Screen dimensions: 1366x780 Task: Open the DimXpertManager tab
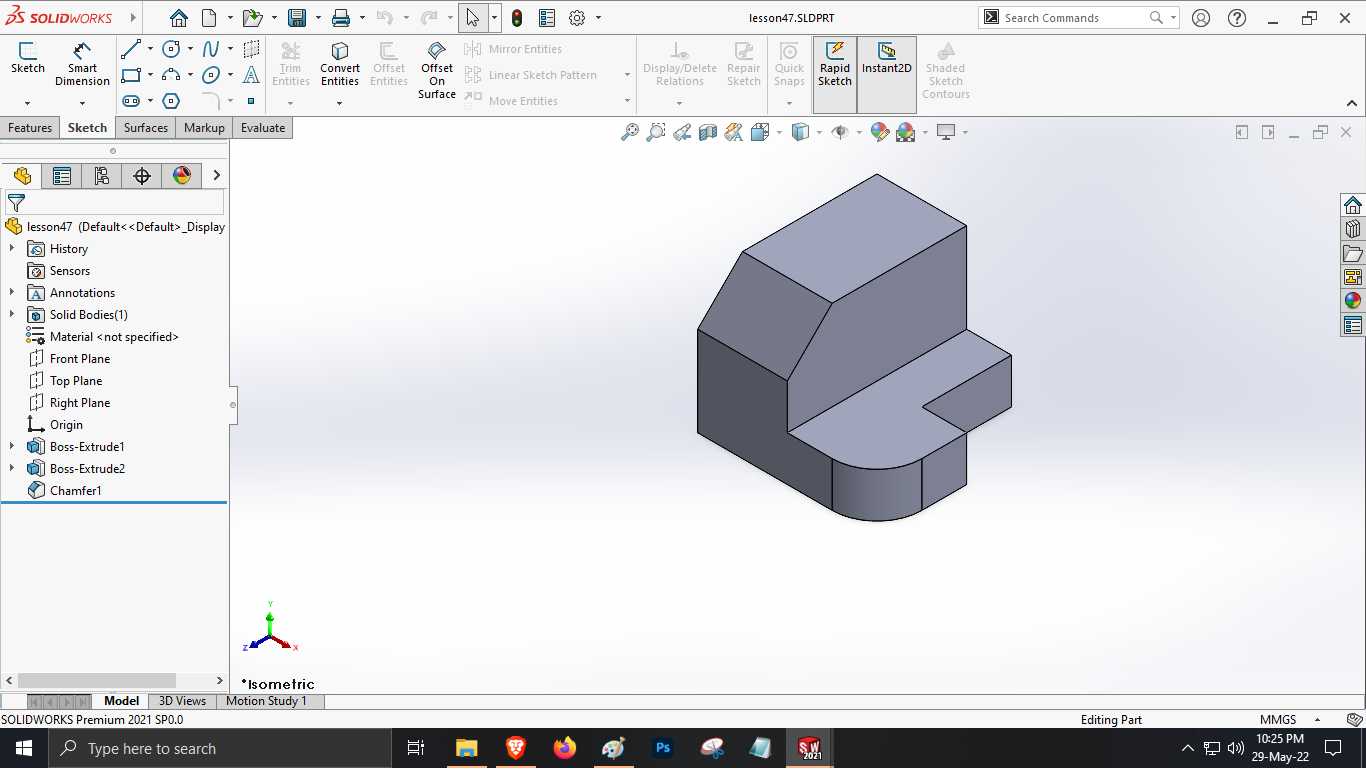142,176
